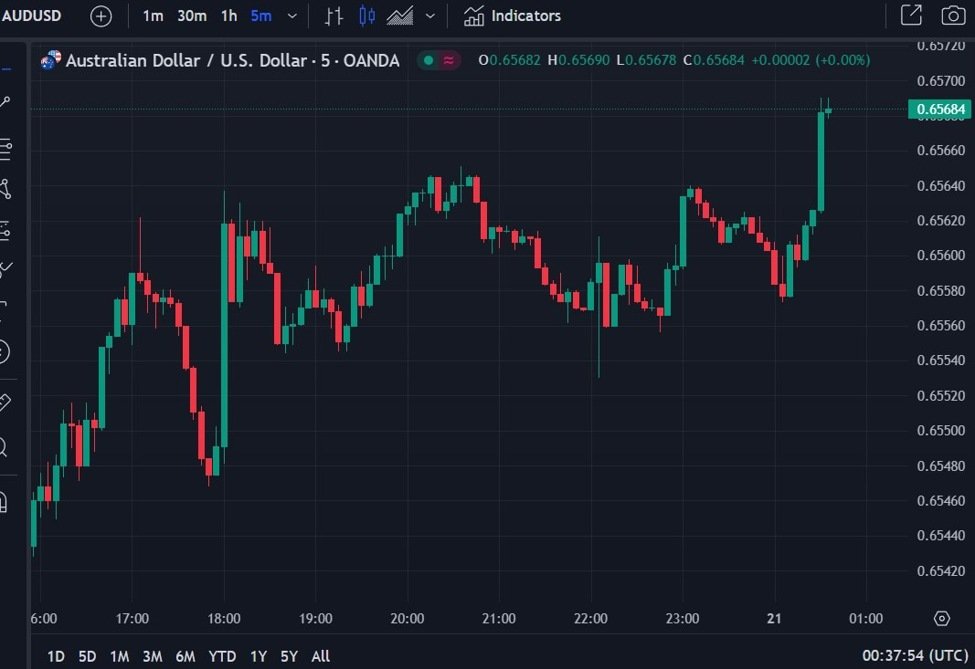Expand the time interval dropdown arrow

(x=292, y=16)
